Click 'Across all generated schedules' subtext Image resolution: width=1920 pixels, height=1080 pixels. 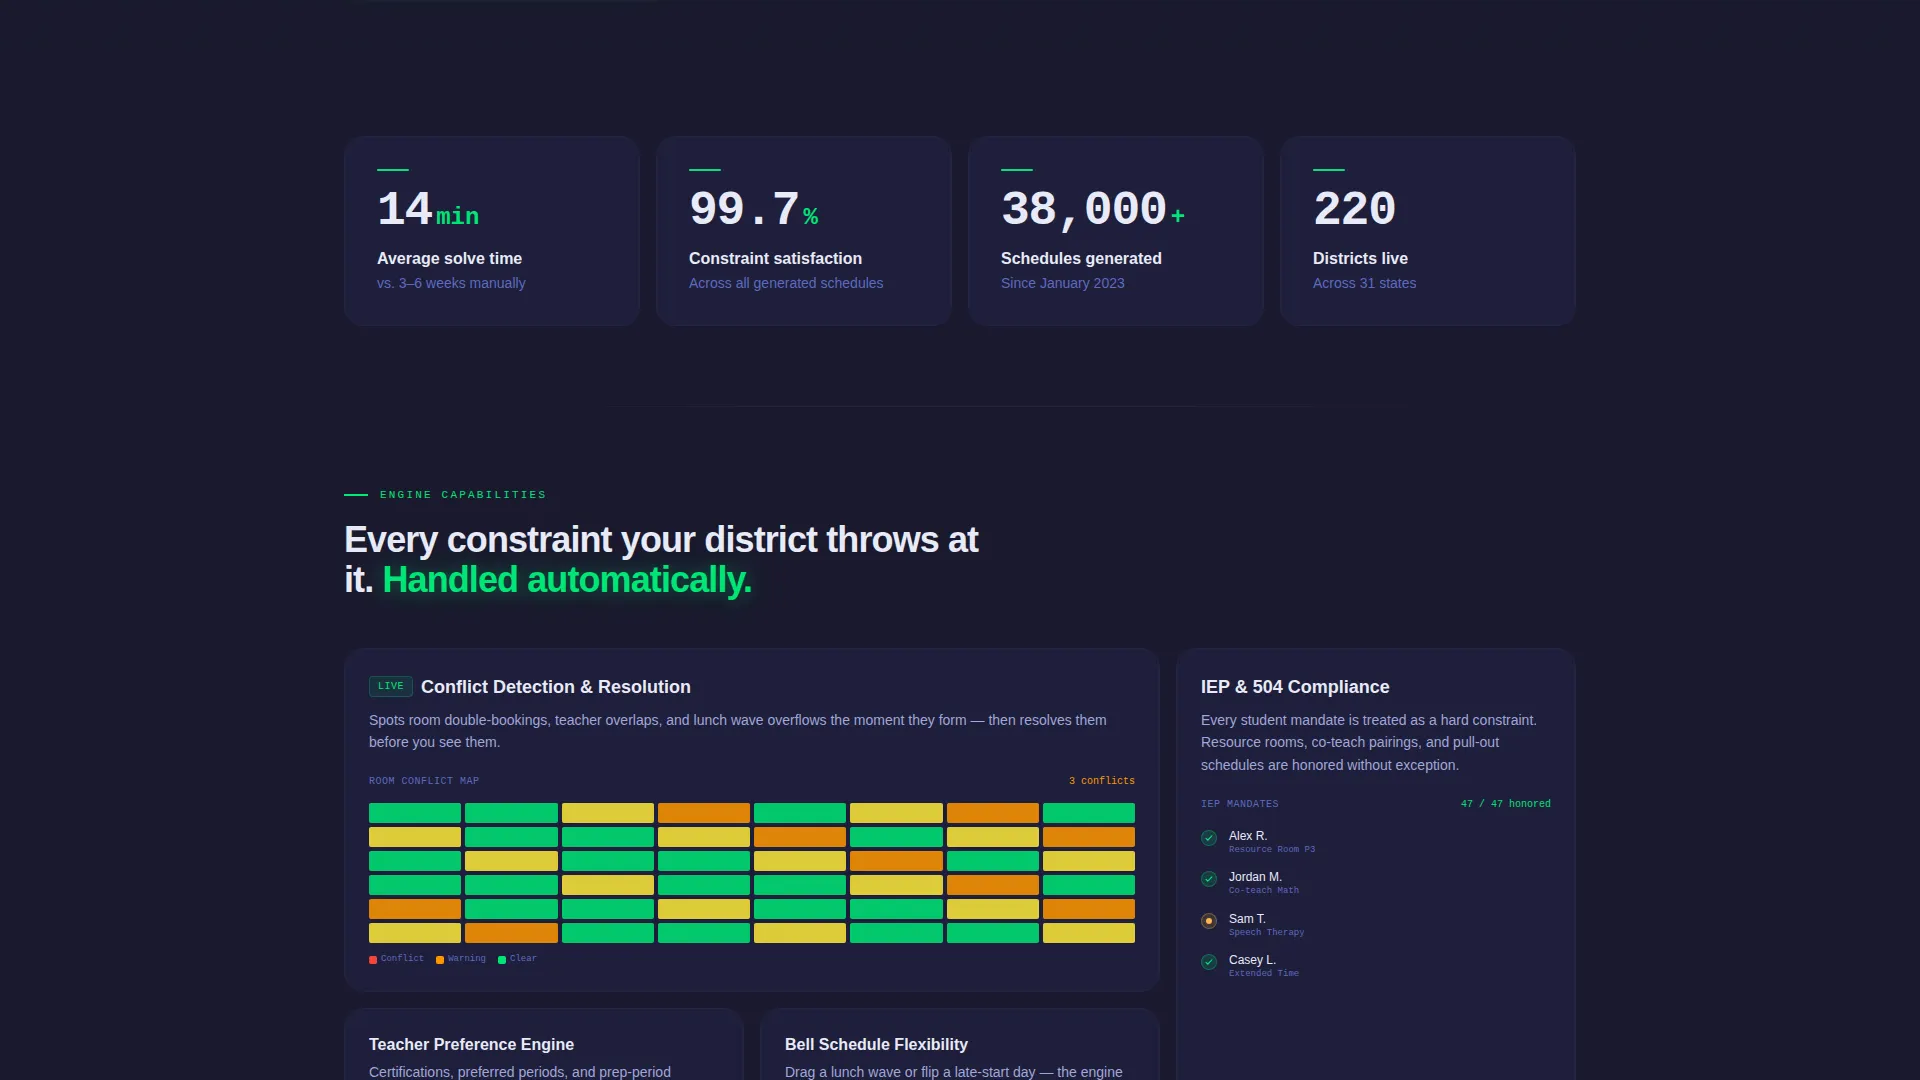[x=786, y=283]
